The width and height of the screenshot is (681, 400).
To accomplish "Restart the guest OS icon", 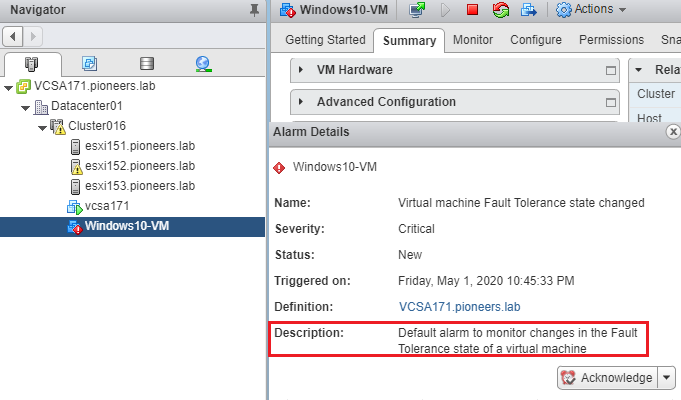I will point(500,10).
